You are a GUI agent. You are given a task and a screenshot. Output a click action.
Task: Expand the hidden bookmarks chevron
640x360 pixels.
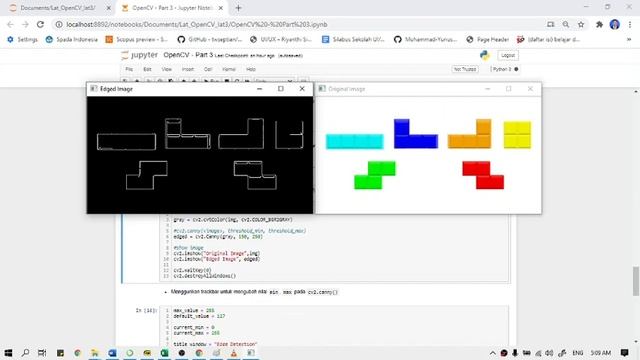629,40
